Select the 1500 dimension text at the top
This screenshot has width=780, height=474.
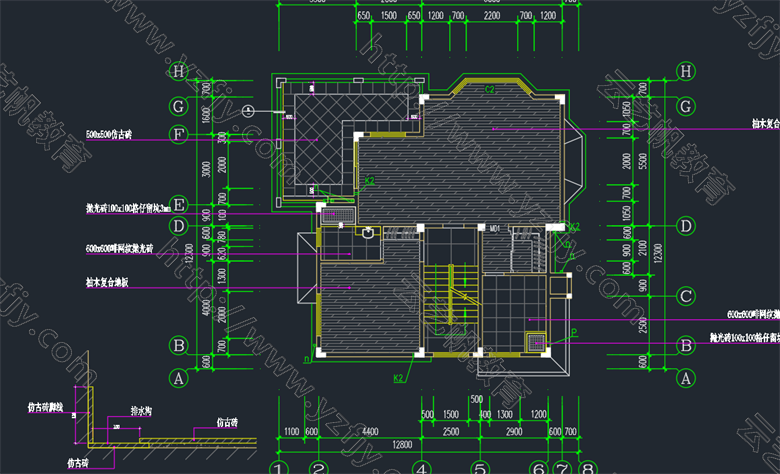point(389,16)
